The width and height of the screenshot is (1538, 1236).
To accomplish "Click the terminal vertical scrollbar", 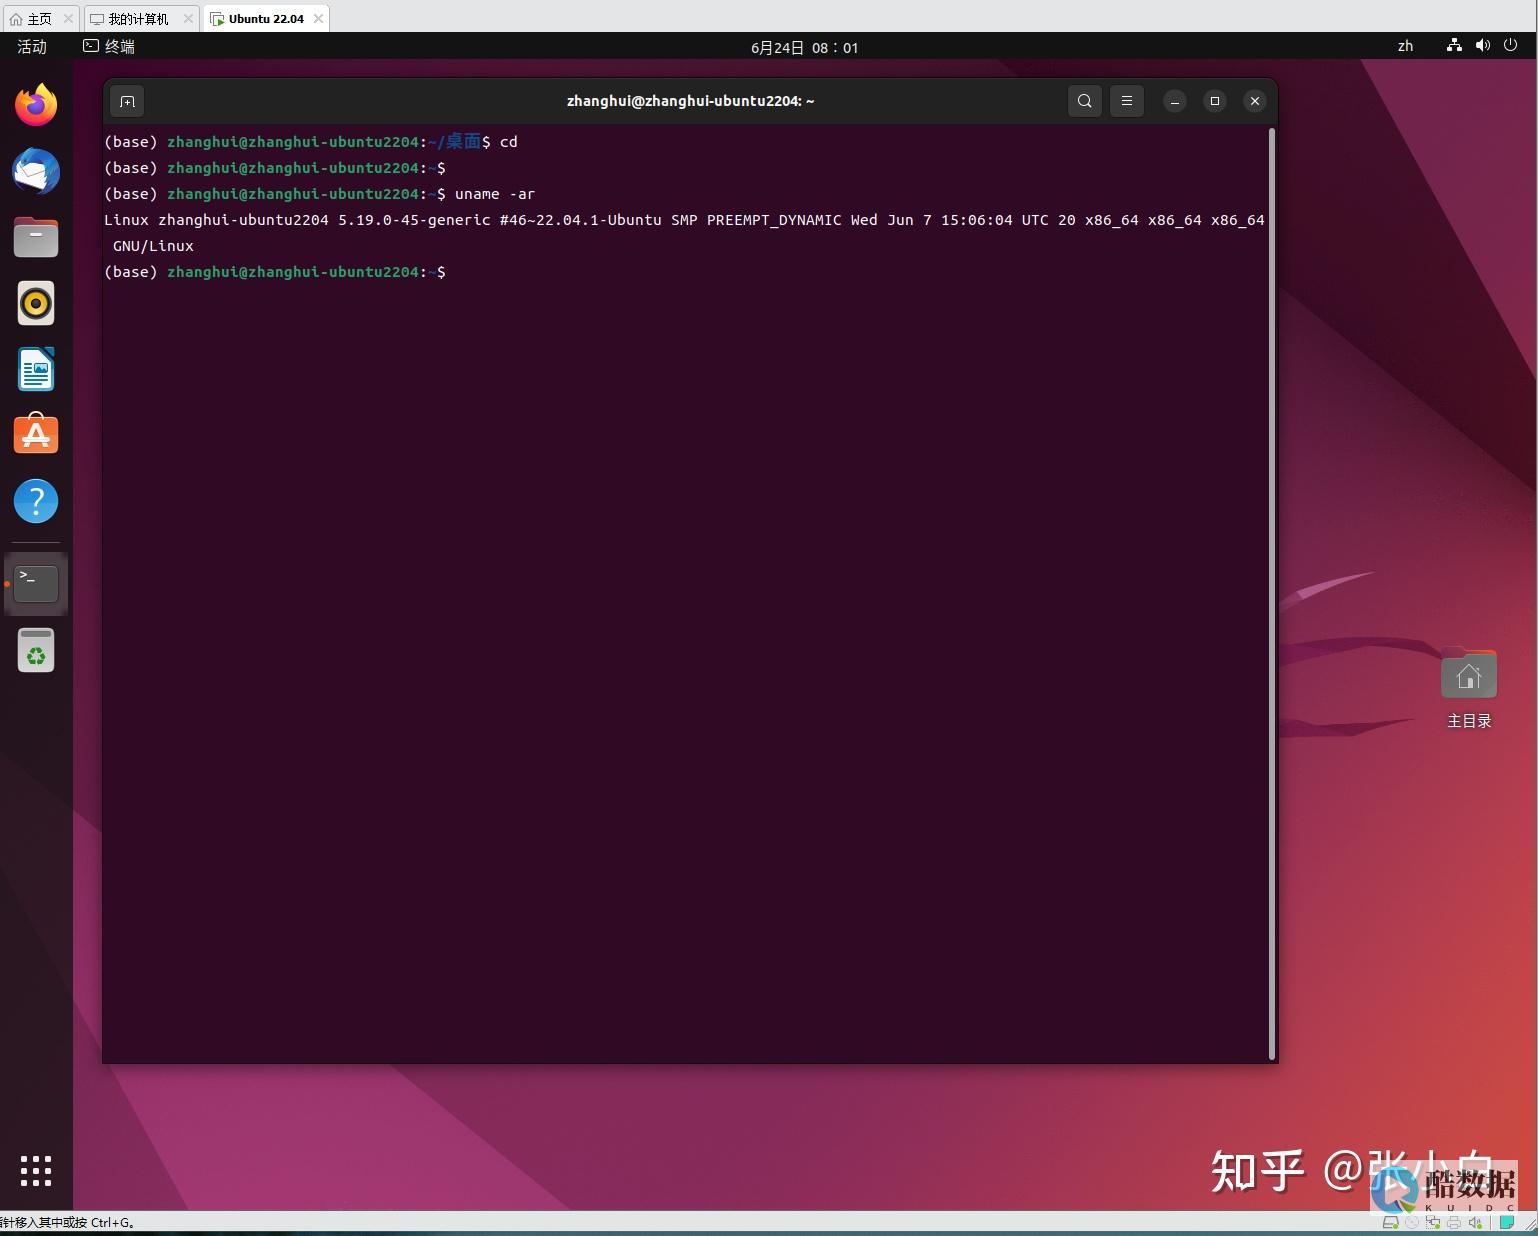I will [1272, 594].
